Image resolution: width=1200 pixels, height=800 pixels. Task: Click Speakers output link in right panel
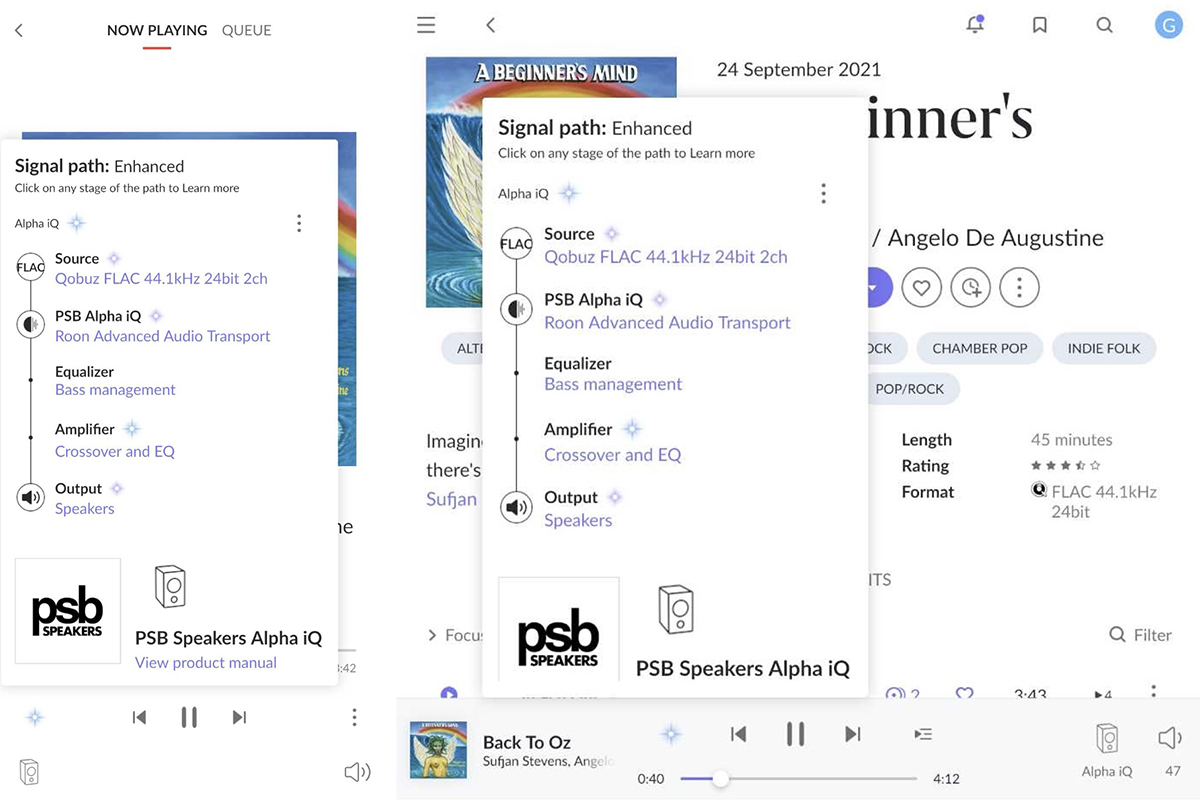pyautogui.click(x=578, y=521)
